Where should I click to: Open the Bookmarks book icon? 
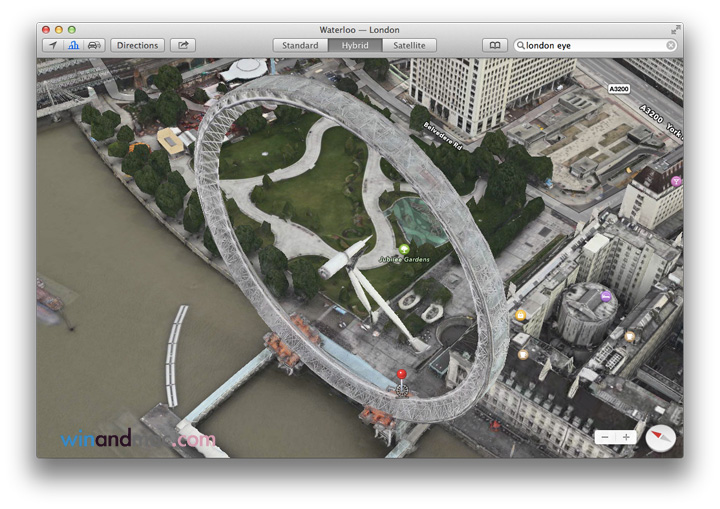click(x=494, y=45)
